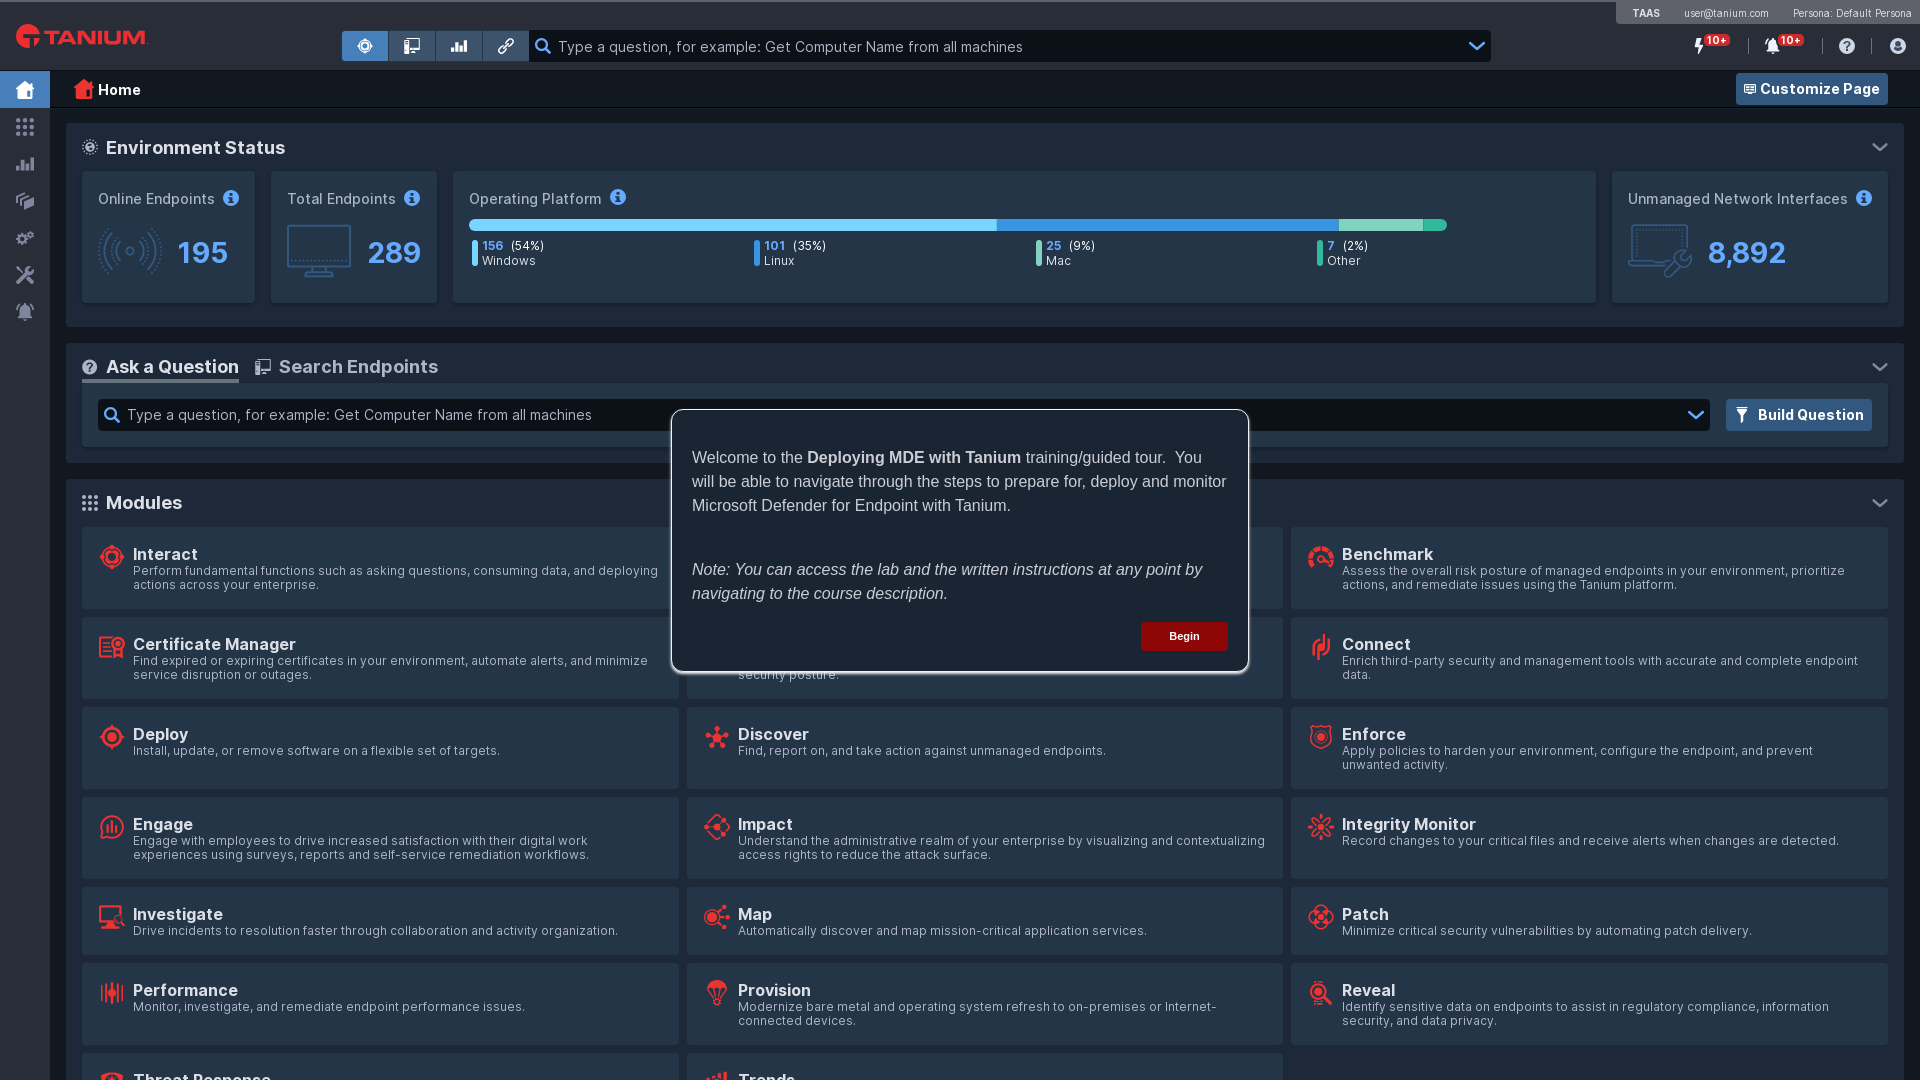Open the lightning bolt actions notification icon
Viewport: 1920px width, 1080px height.
pyautogui.click(x=1699, y=46)
